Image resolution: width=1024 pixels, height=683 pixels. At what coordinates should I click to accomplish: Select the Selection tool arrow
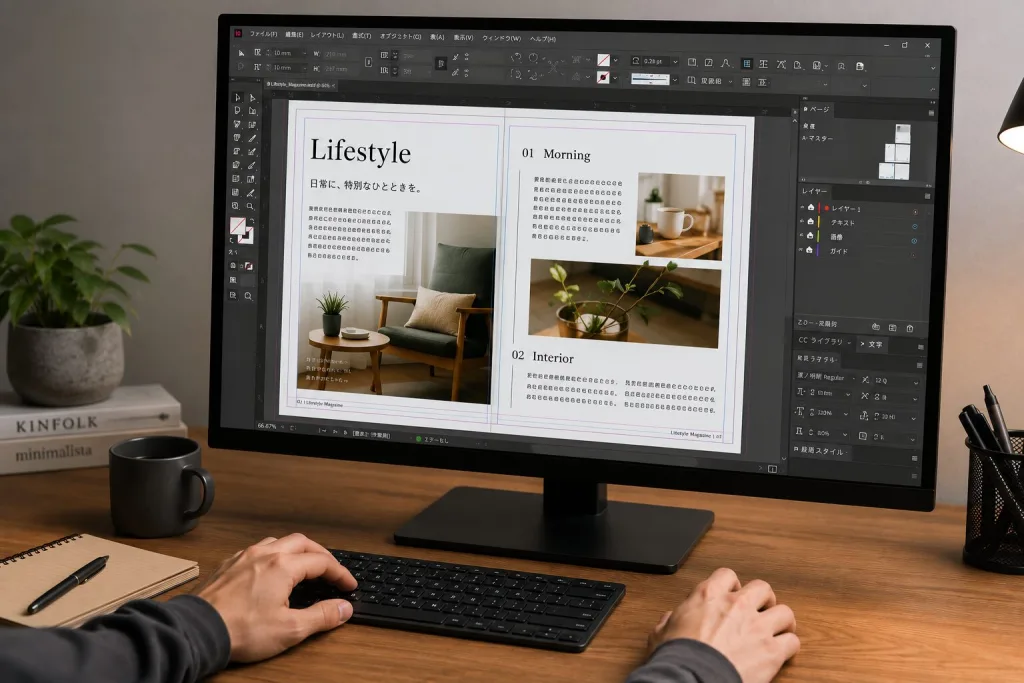pos(238,97)
